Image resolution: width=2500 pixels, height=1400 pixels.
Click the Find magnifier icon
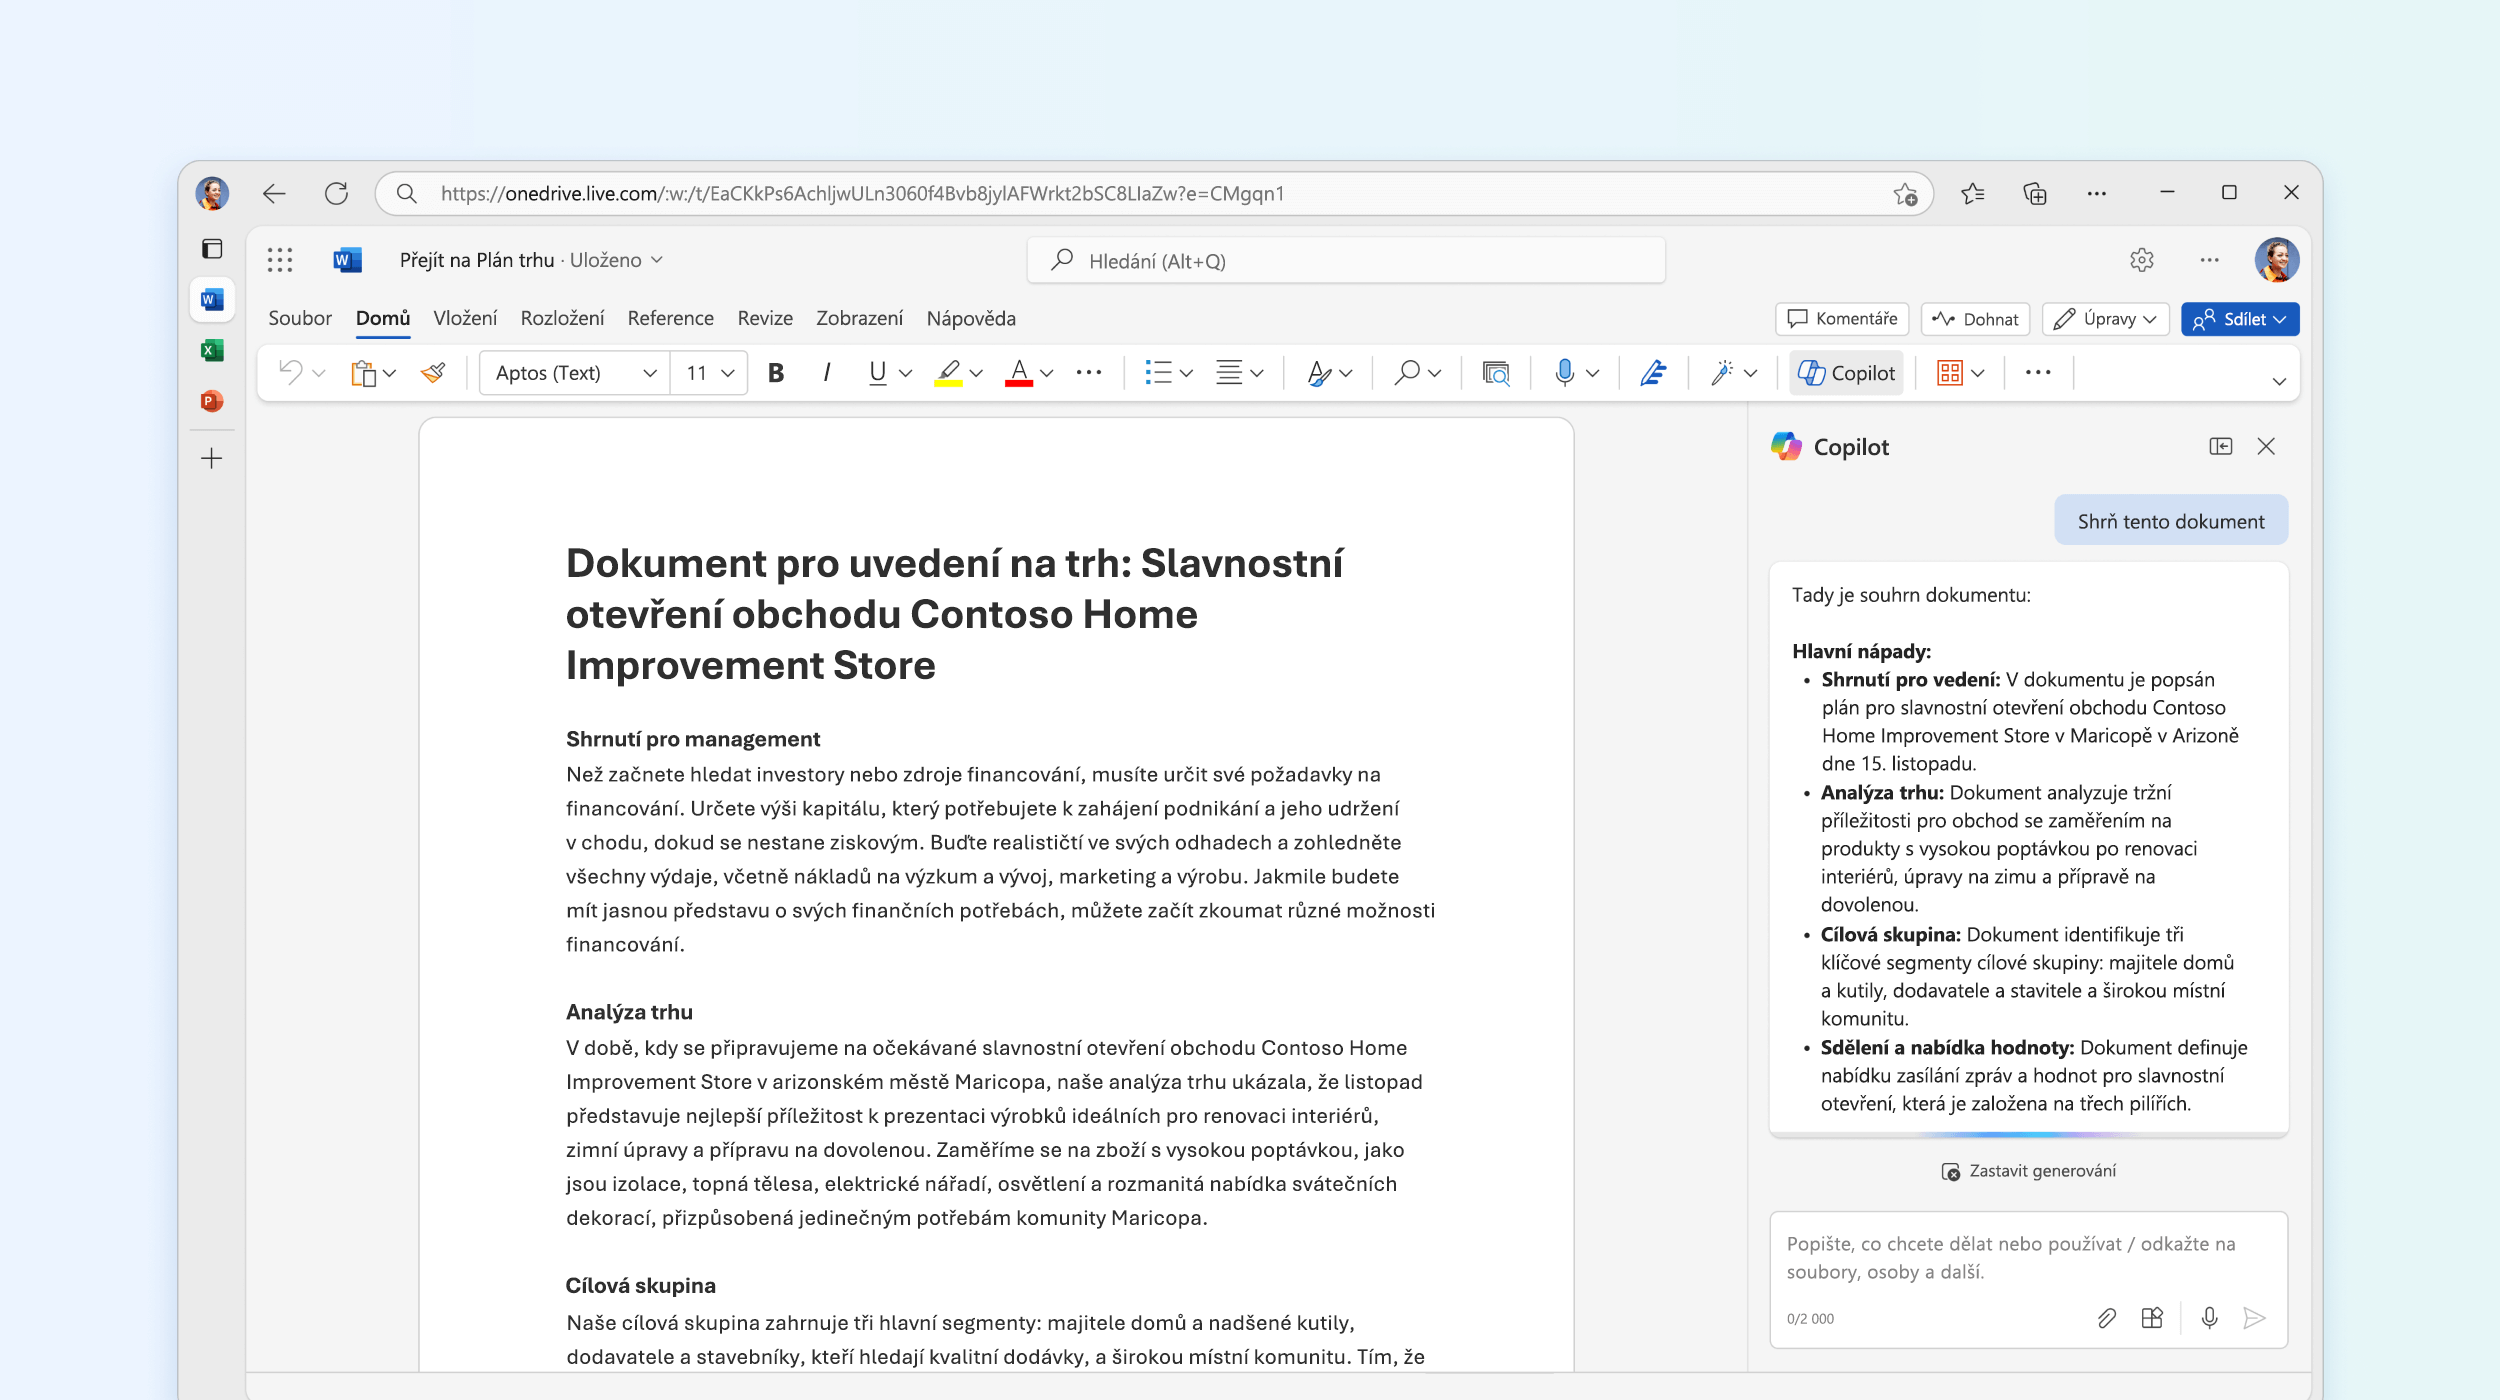coord(1407,373)
